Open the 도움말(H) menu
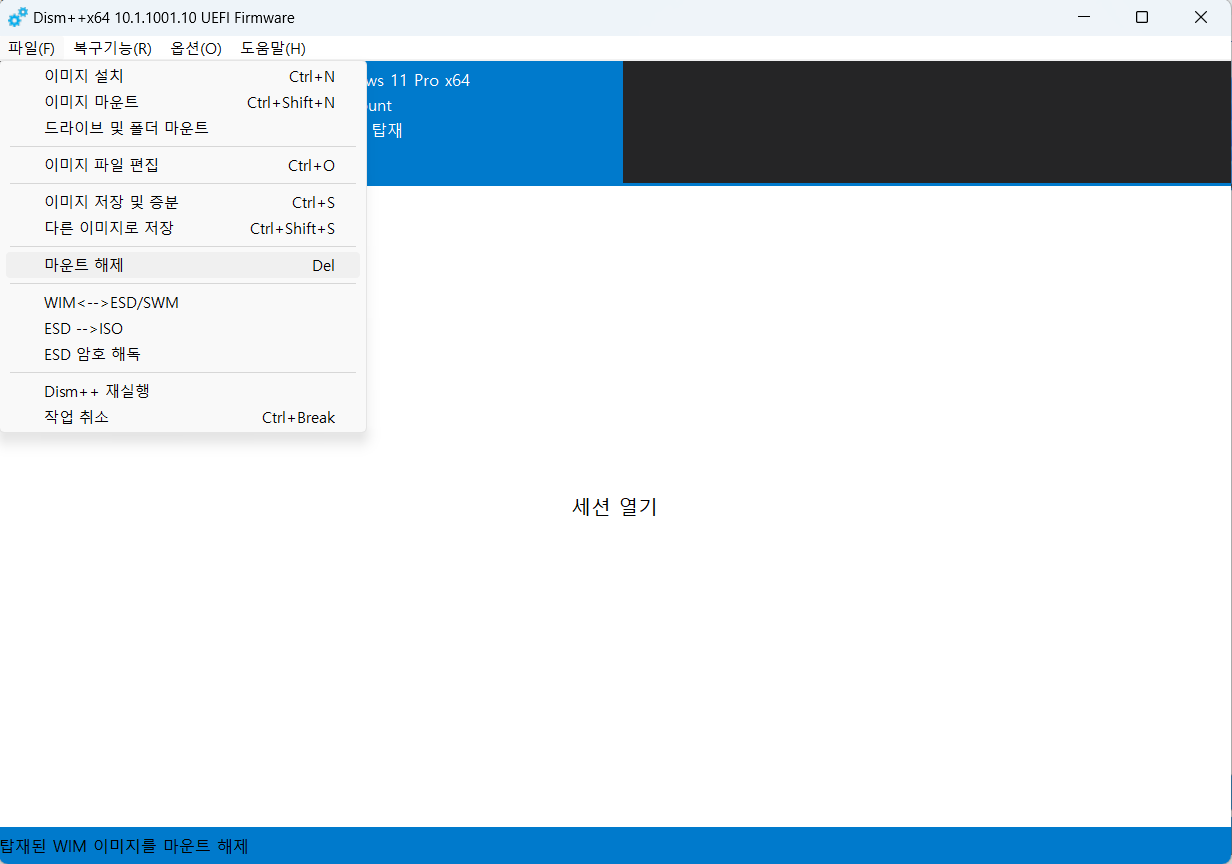The height and width of the screenshot is (864, 1232). (x=273, y=48)
